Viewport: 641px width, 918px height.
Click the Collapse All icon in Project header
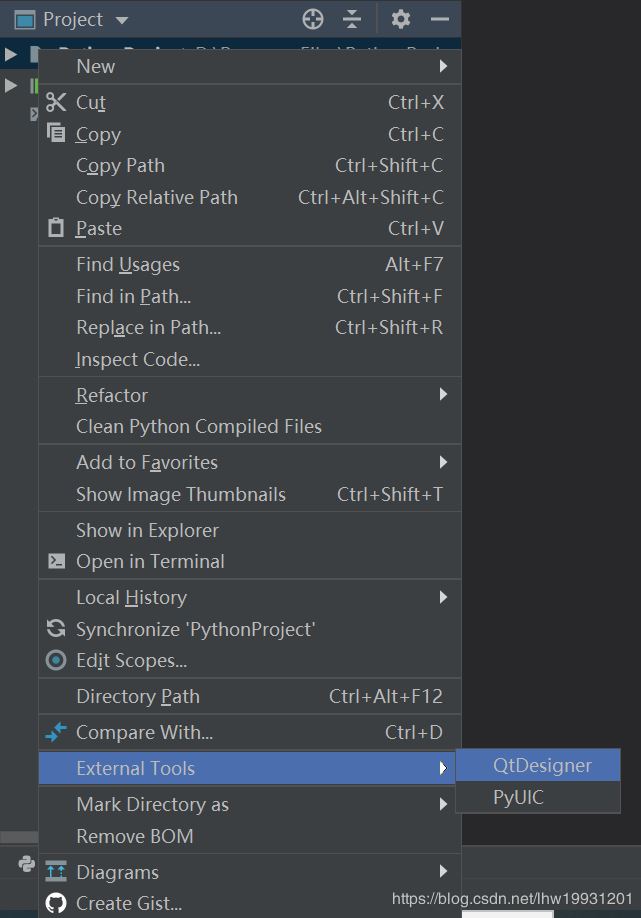point(352,19)
